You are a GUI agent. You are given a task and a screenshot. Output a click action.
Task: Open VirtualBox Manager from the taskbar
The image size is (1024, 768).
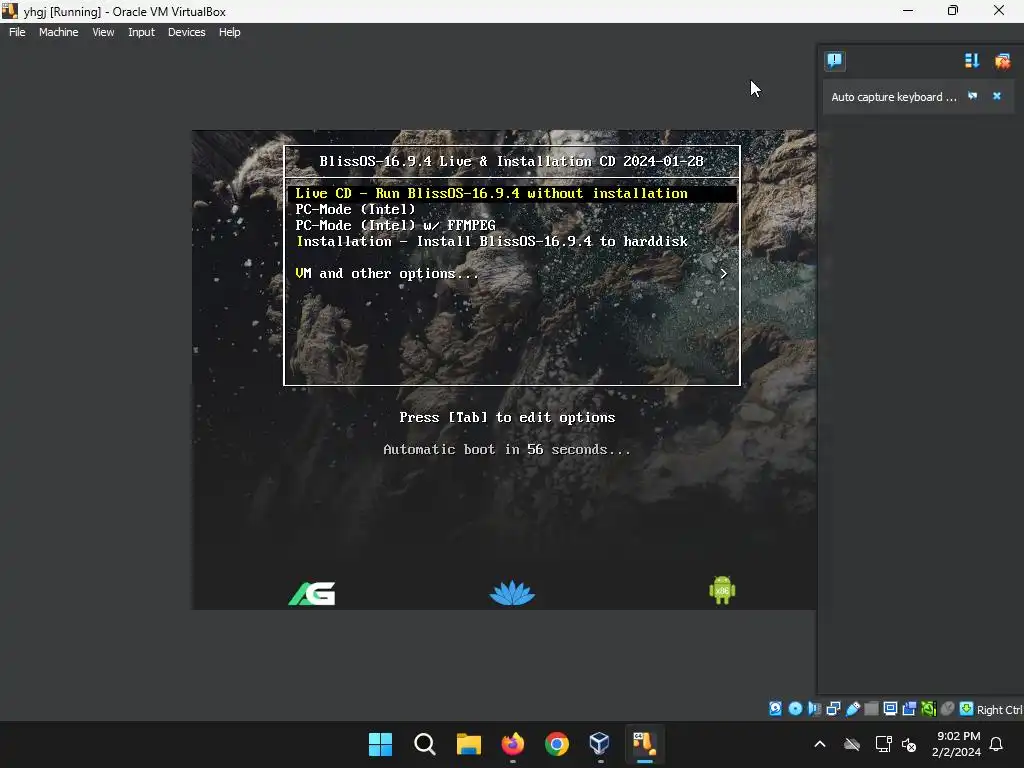click(600, 744)
